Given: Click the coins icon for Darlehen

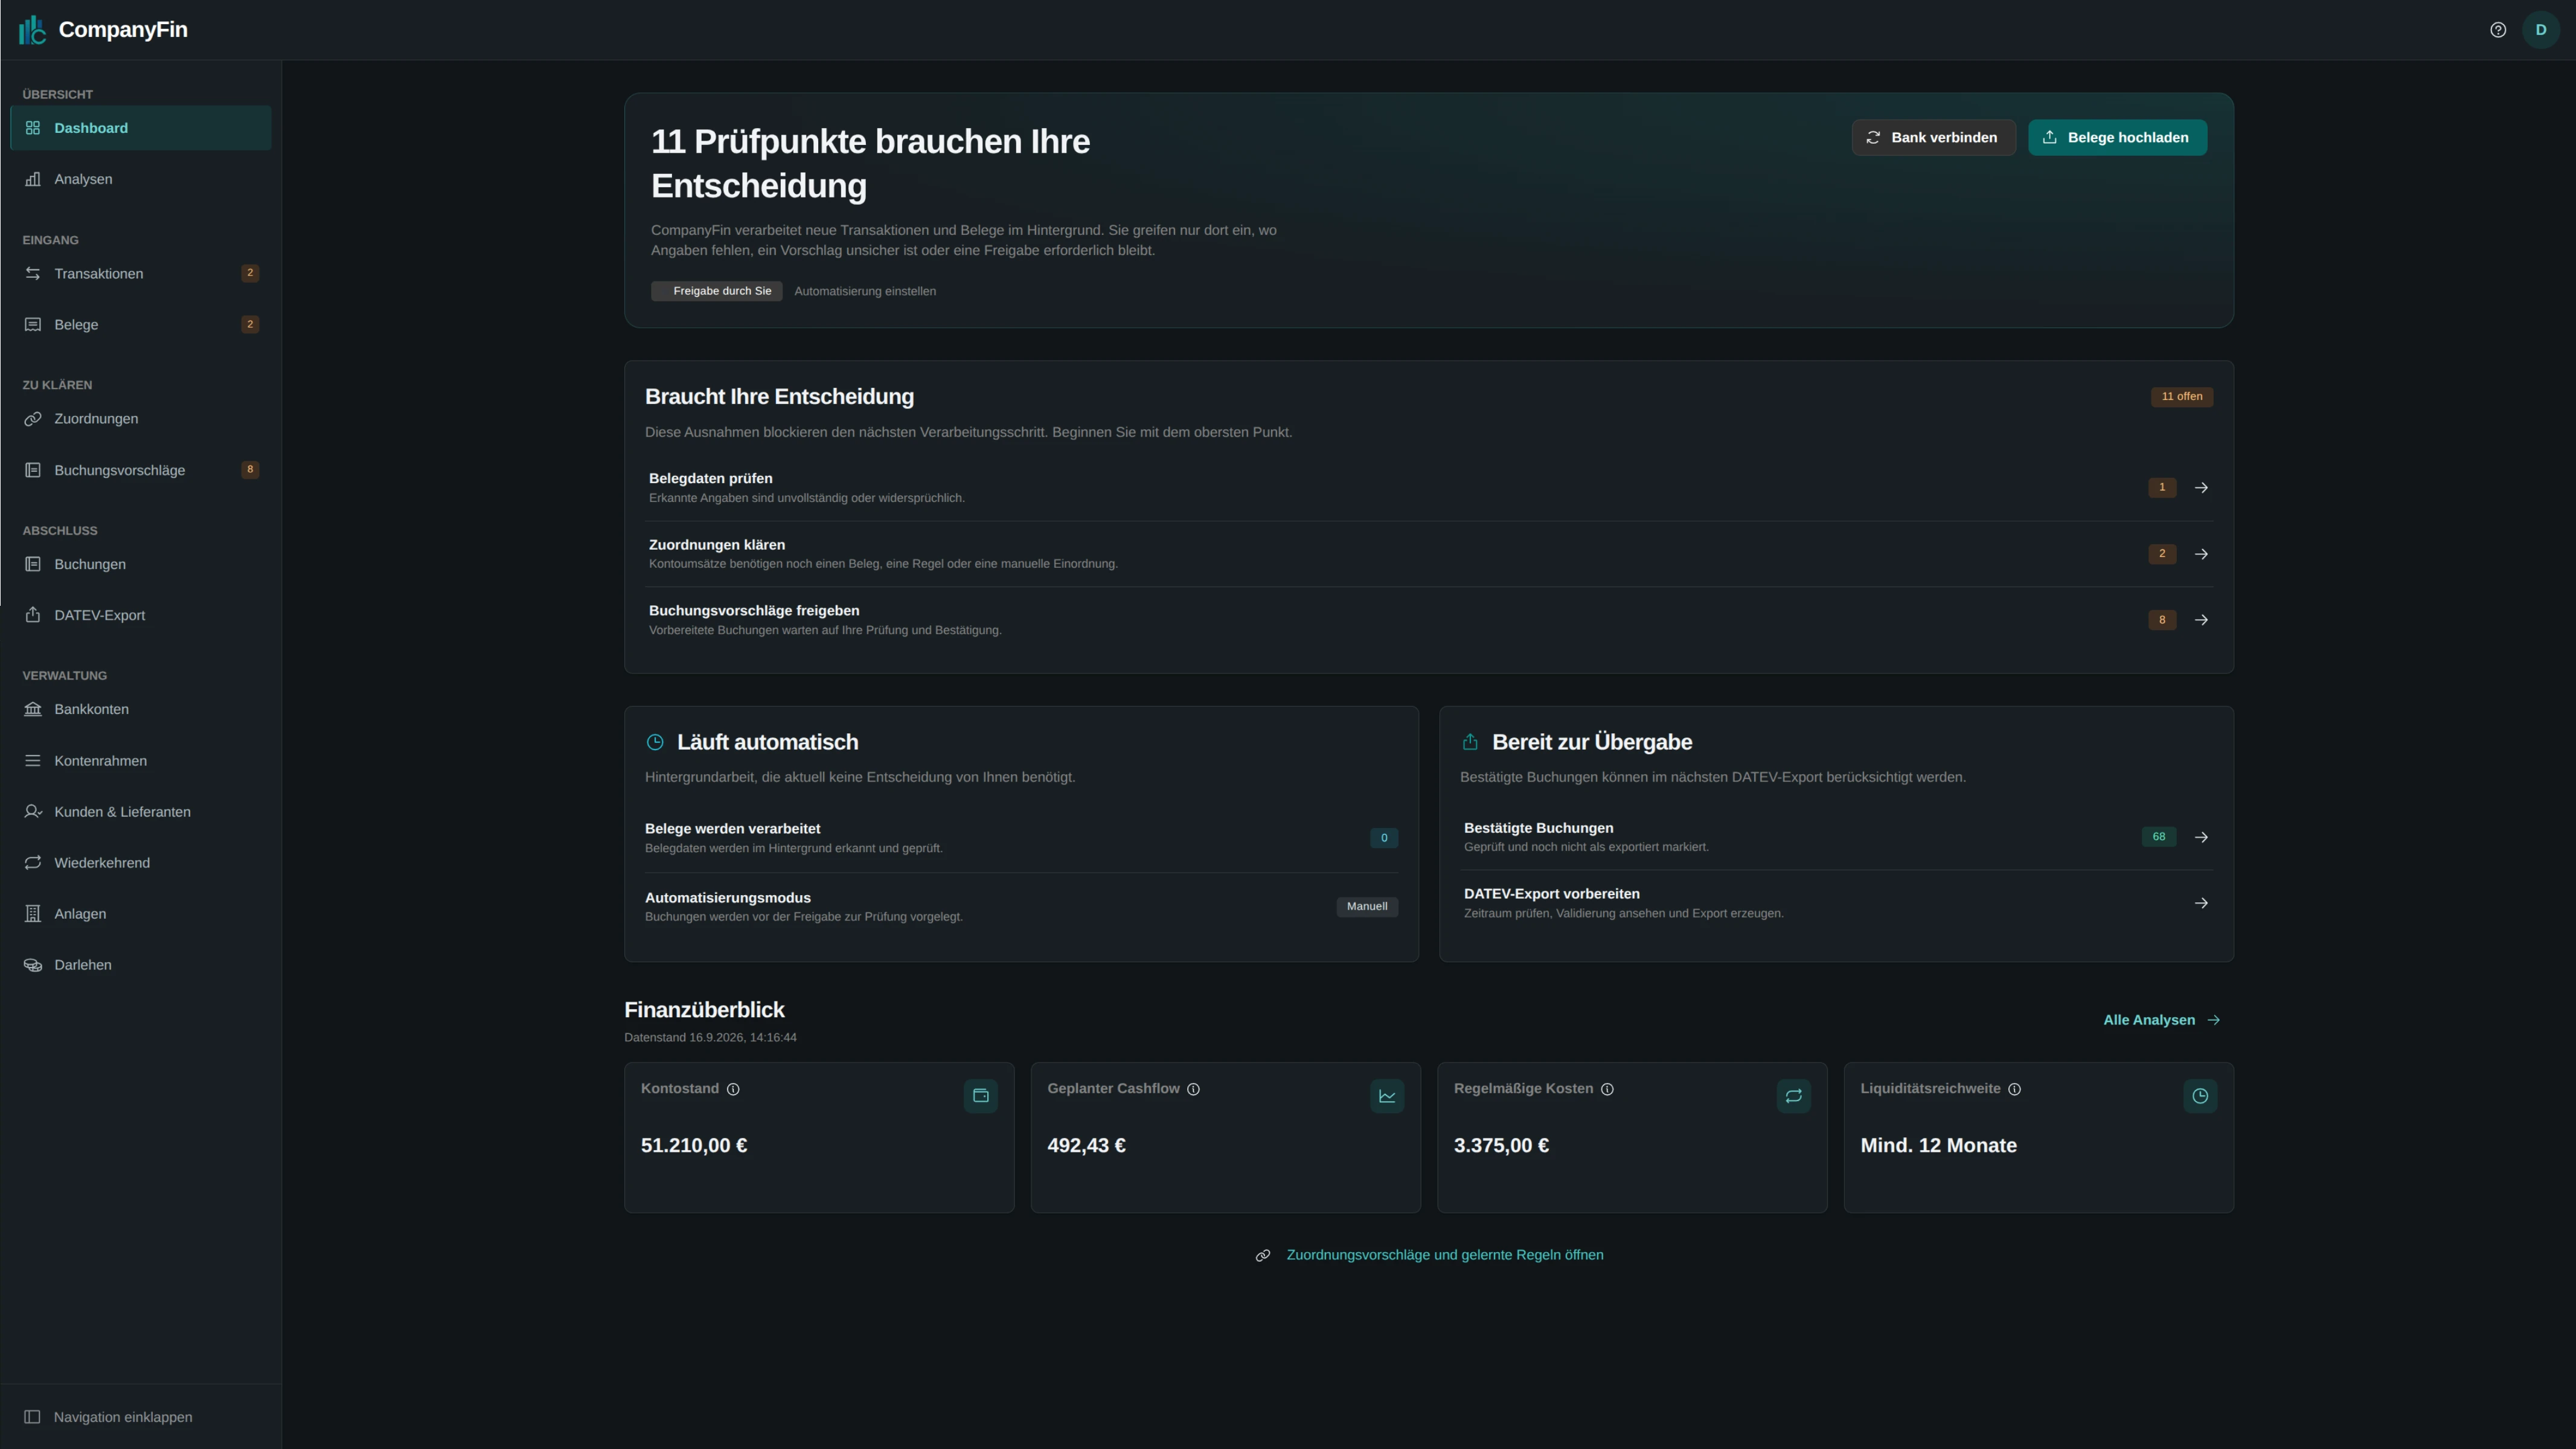Looking at the screenshot, I should pos(33,965).
